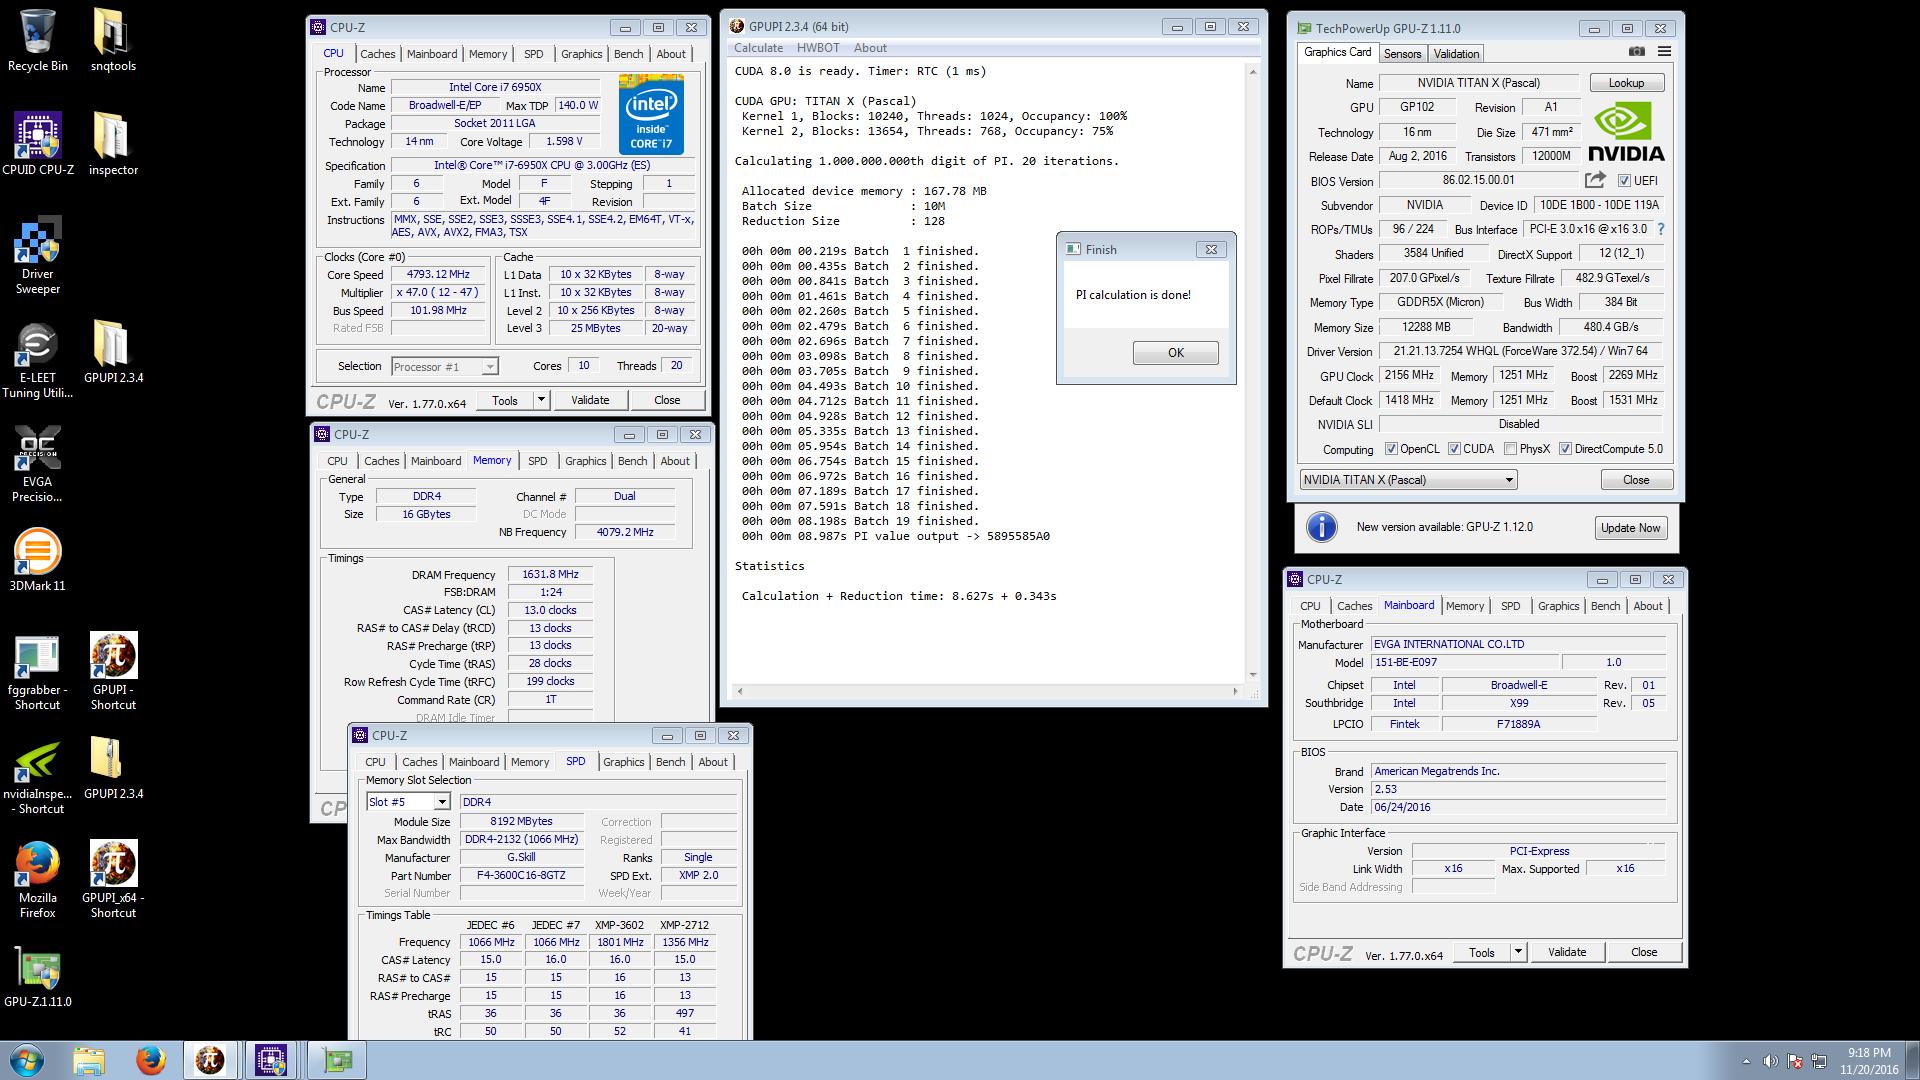This screenshot has height=1080, width=1920.
Task: Switch to Validation tab in GPU-Z
Action: pyautogui.click(x=1456, y=54)
